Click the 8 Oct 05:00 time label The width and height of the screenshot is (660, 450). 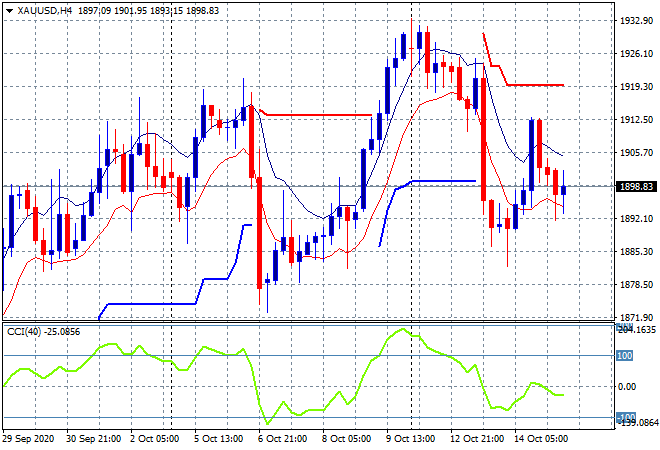(346, 439)
